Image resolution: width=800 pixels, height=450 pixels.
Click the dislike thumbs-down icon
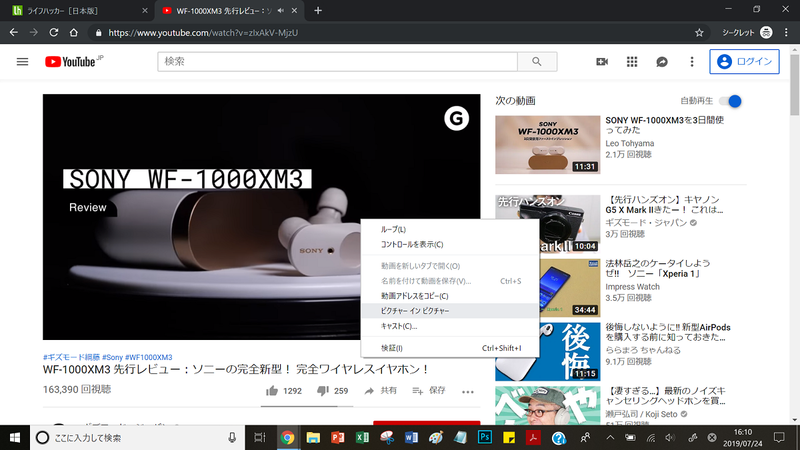321,391
